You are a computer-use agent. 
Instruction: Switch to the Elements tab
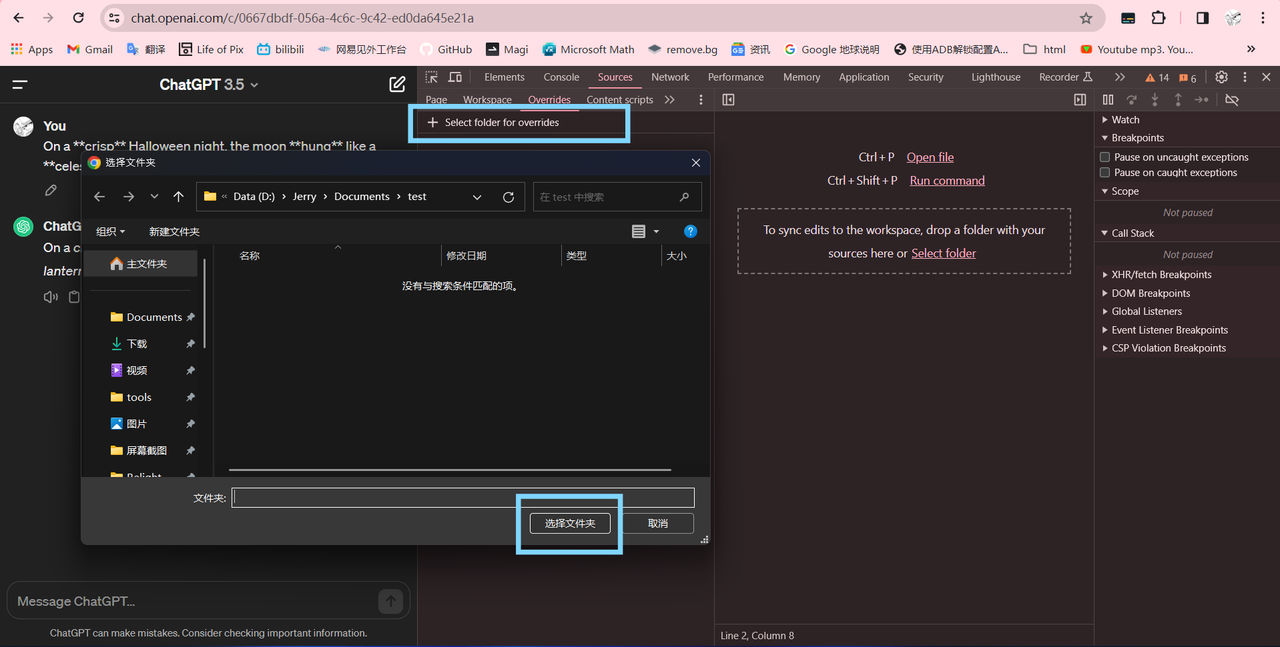(x=504, y=77)
